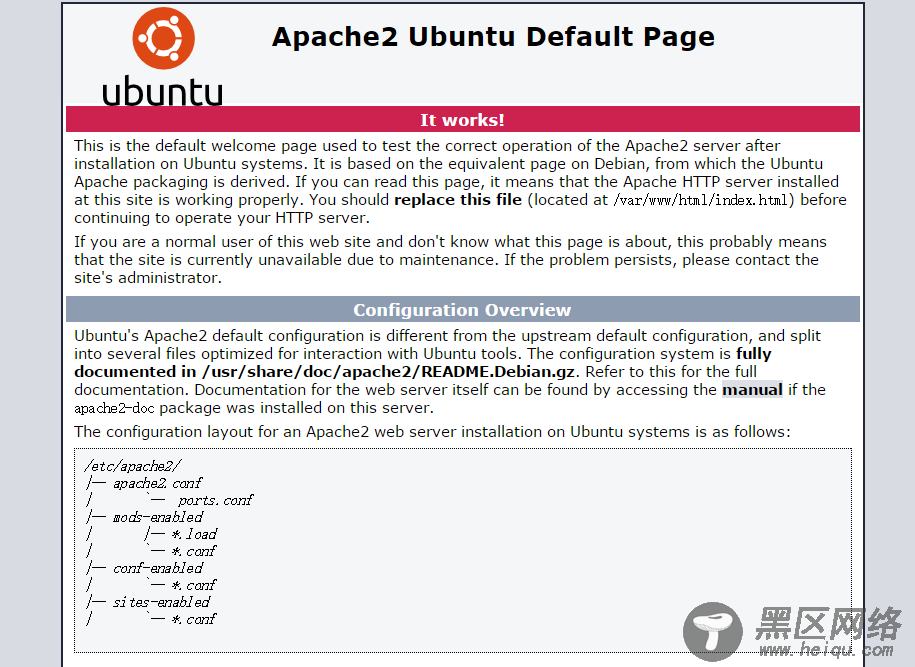Select the It works! banner heading
The image size is (915, 667).
[462, 120]
